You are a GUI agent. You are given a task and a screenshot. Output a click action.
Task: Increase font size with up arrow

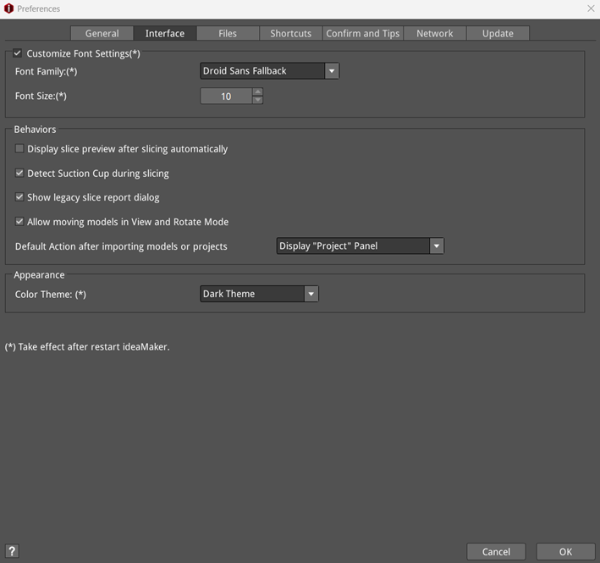[257, 92]
